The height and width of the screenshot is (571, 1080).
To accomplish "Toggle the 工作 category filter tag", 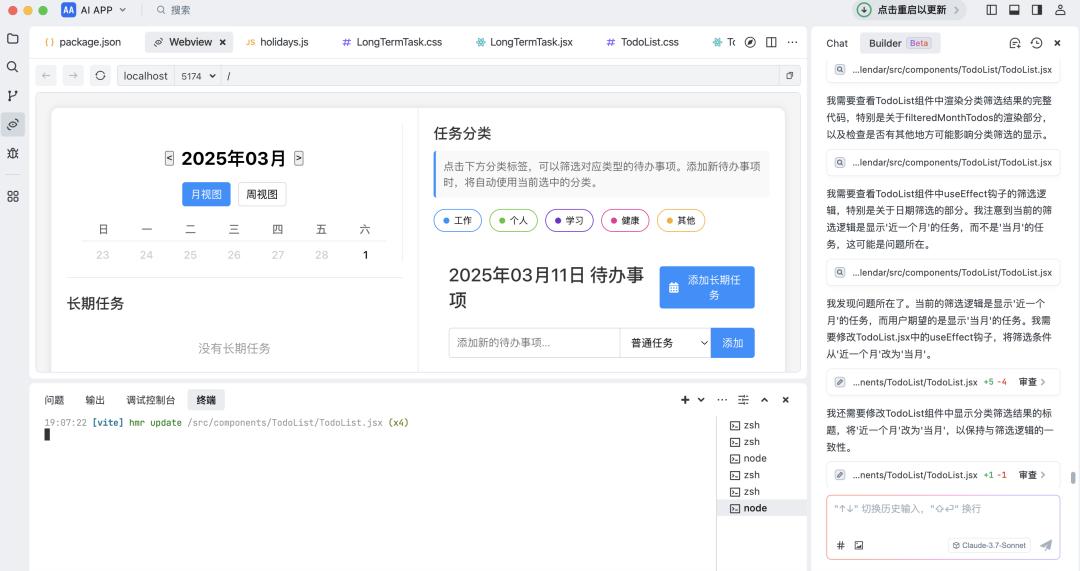I will [x=457, y=220].
